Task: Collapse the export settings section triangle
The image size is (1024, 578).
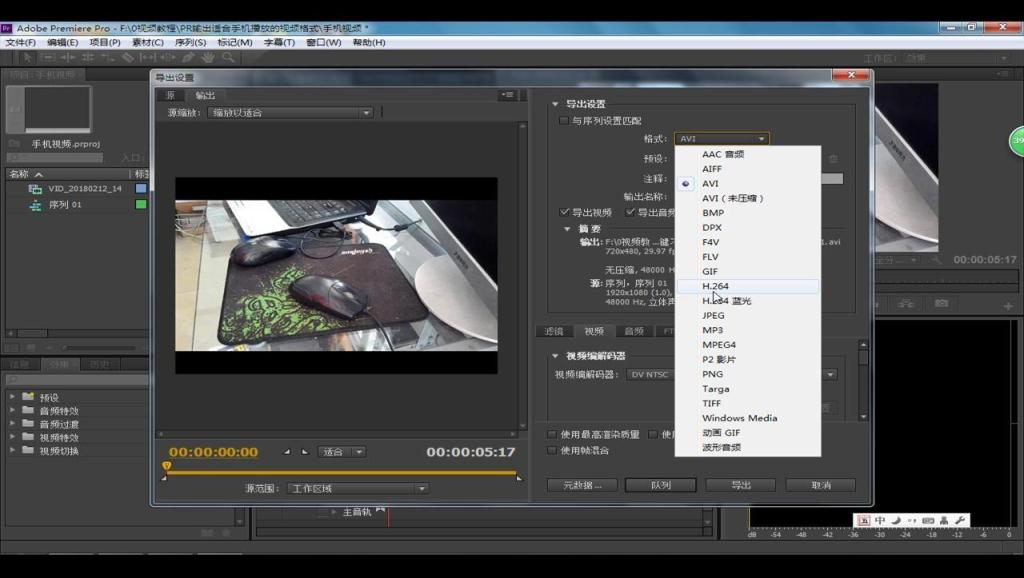Action: (x=555, y=104)
